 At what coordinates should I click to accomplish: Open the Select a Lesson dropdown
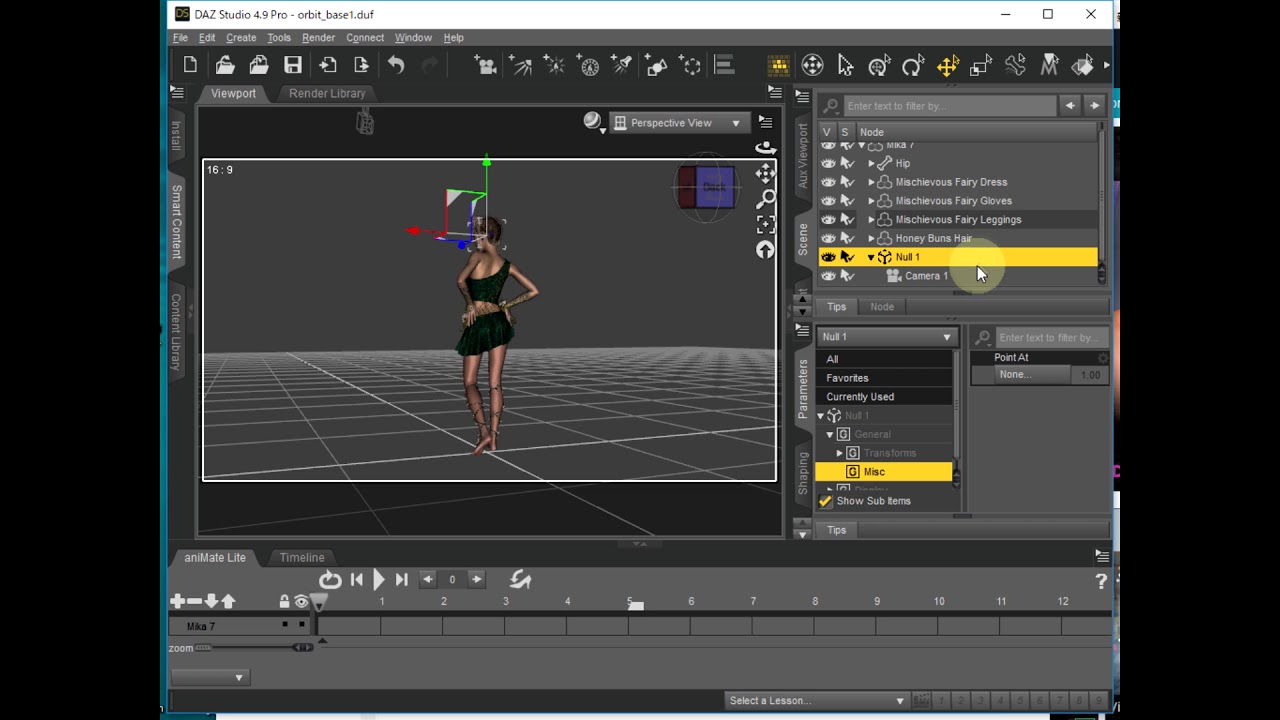click(816, 700)
